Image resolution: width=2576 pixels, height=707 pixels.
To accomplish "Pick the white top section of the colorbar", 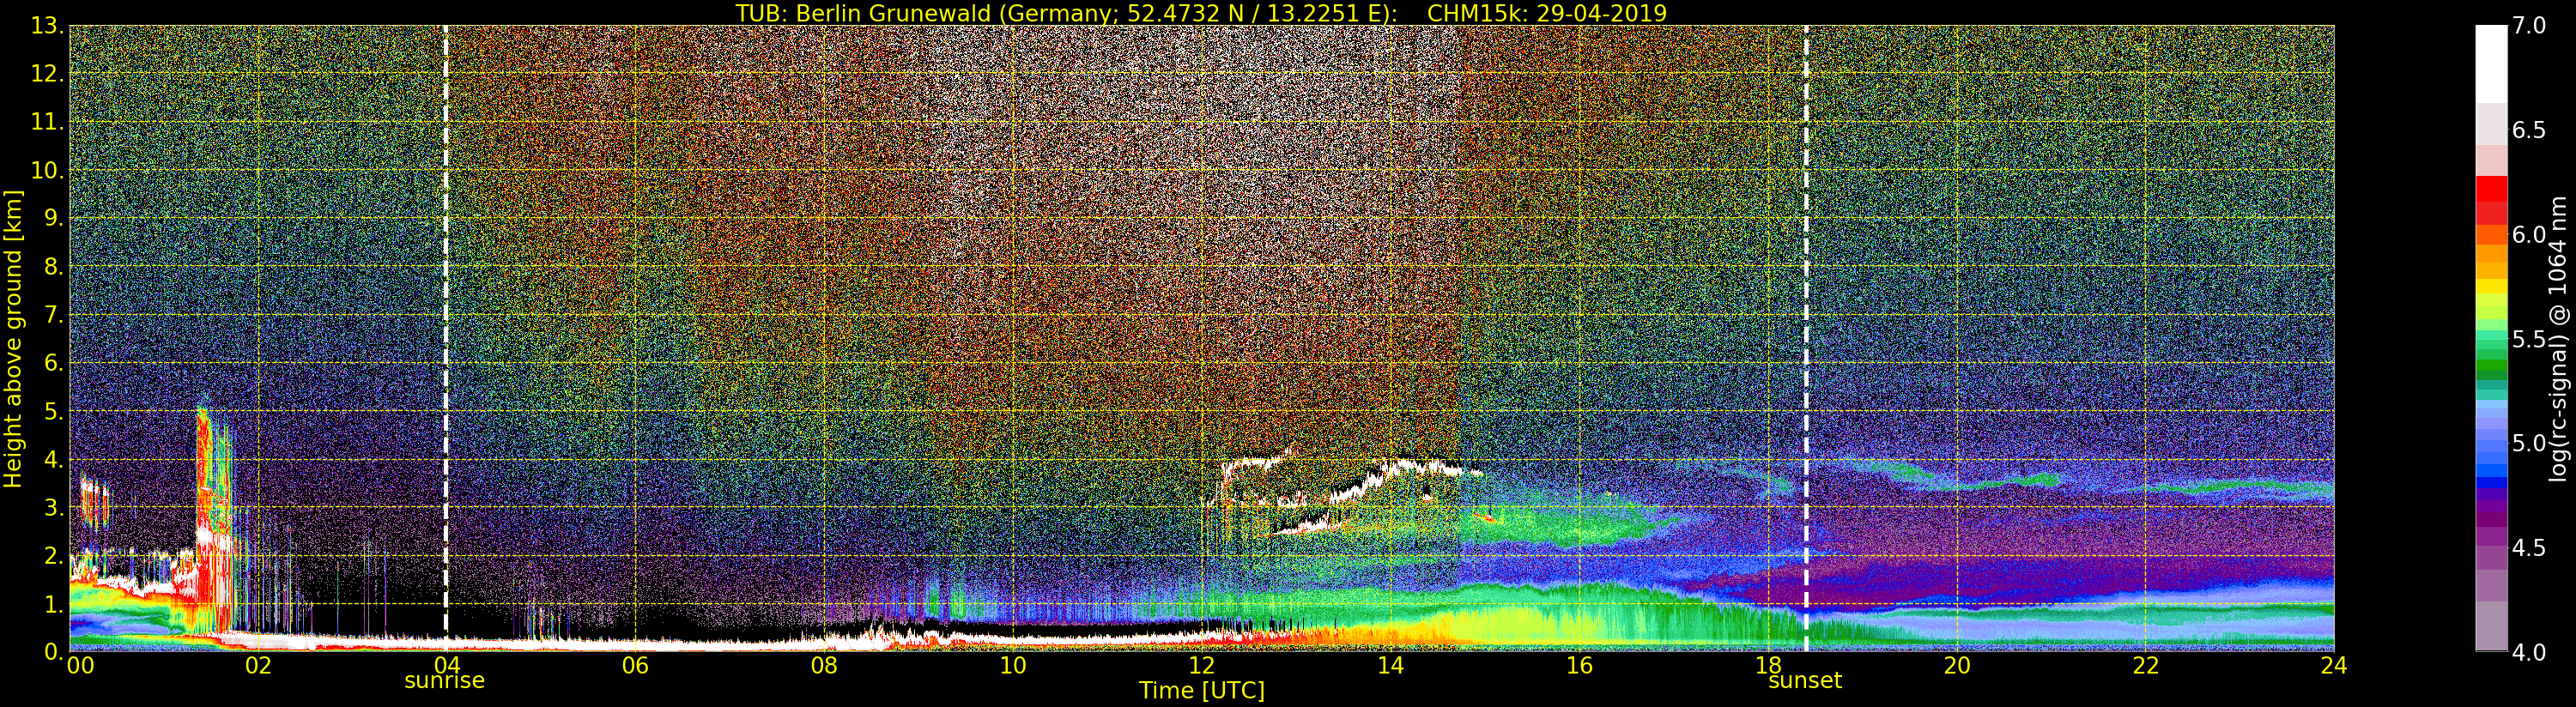I will pos(2491,64).
